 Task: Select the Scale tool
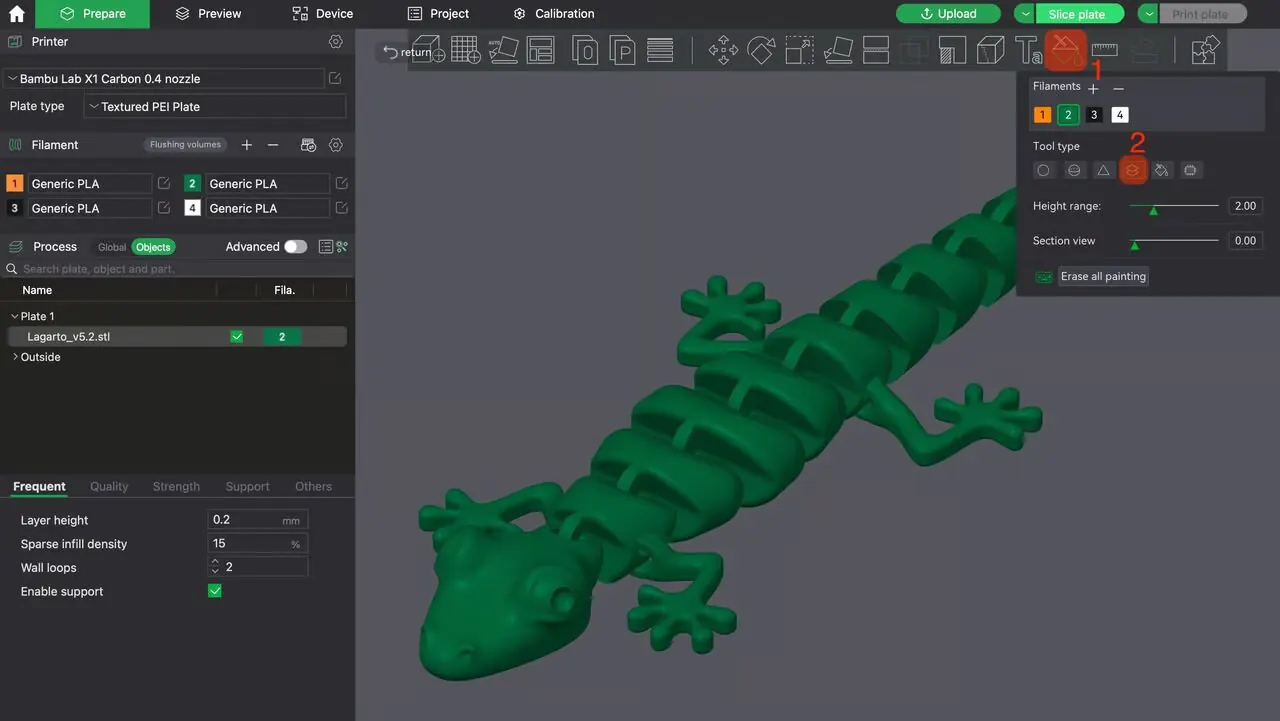click(x=799, y=49)
